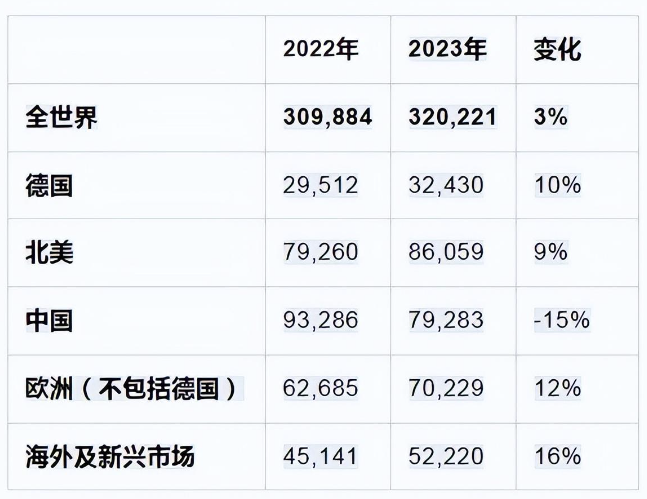Click the 10% Germany change cell
This screenshot has width=647, height=499.
point(557,185)
